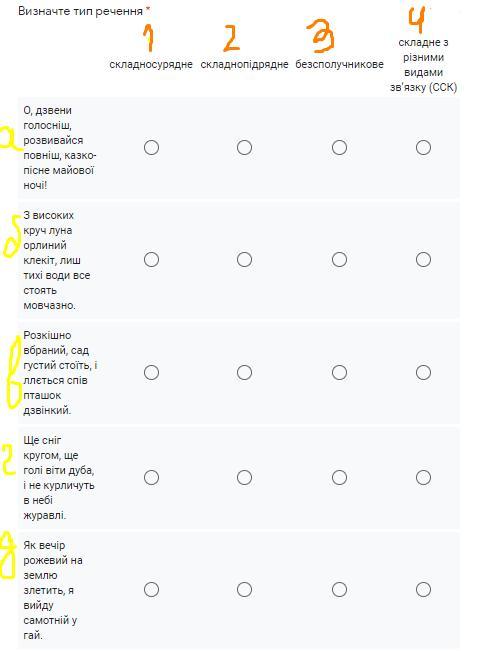Select складносурядне for 'О, дзвени голосніш' sentence
Image resolution: width=477 pixels, height=651 pixels.
point(151,147)
